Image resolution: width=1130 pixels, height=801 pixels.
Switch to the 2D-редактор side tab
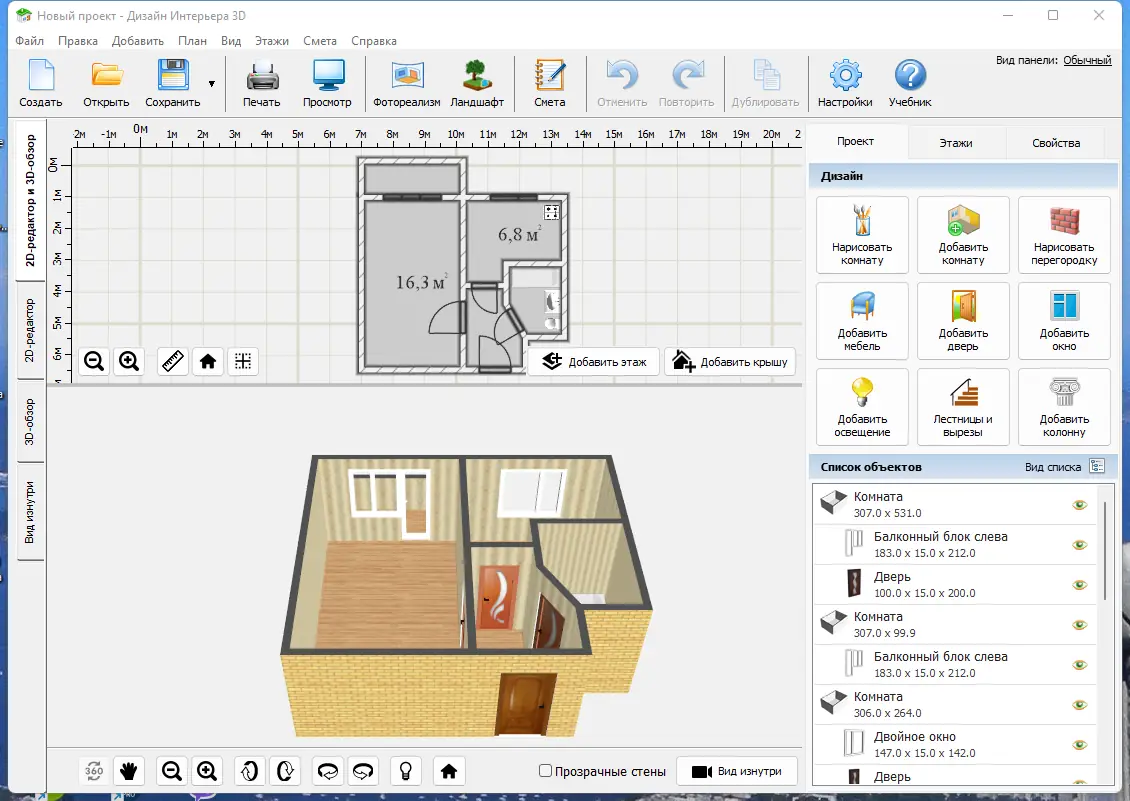click(30, 330)
